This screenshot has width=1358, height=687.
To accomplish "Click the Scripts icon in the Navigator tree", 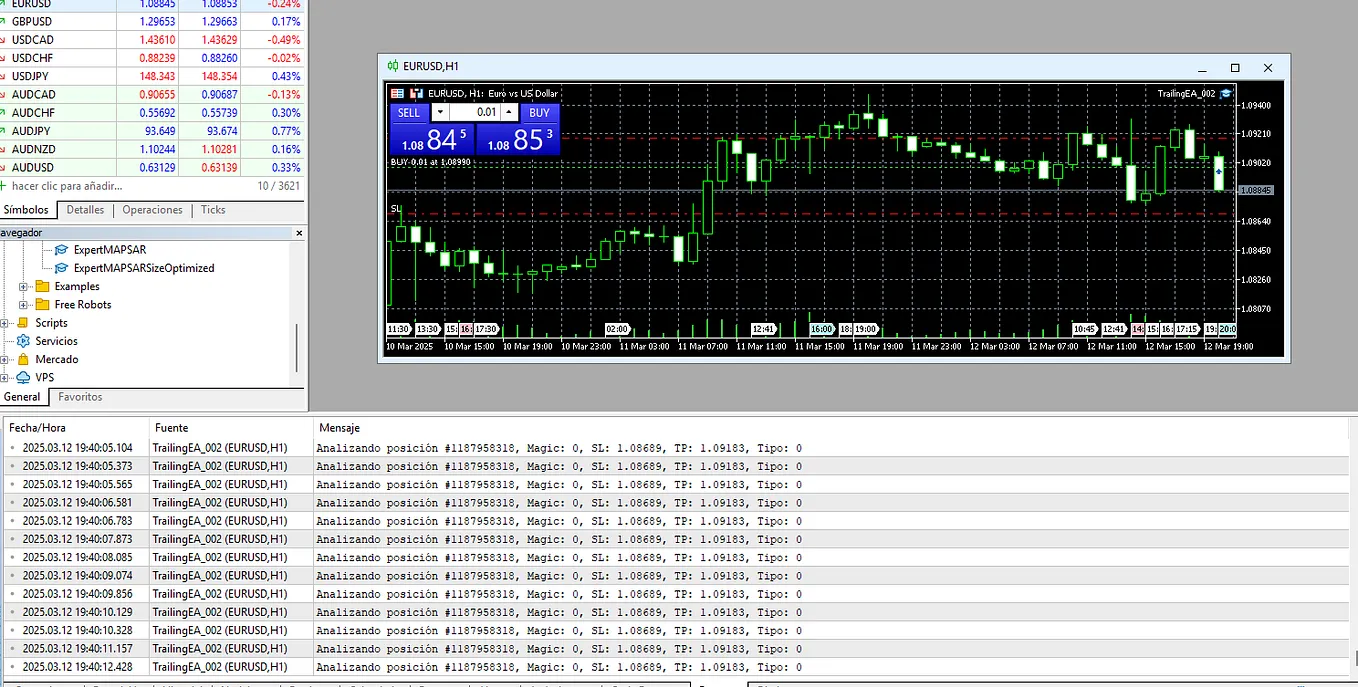I will click(x=23, y=323).
